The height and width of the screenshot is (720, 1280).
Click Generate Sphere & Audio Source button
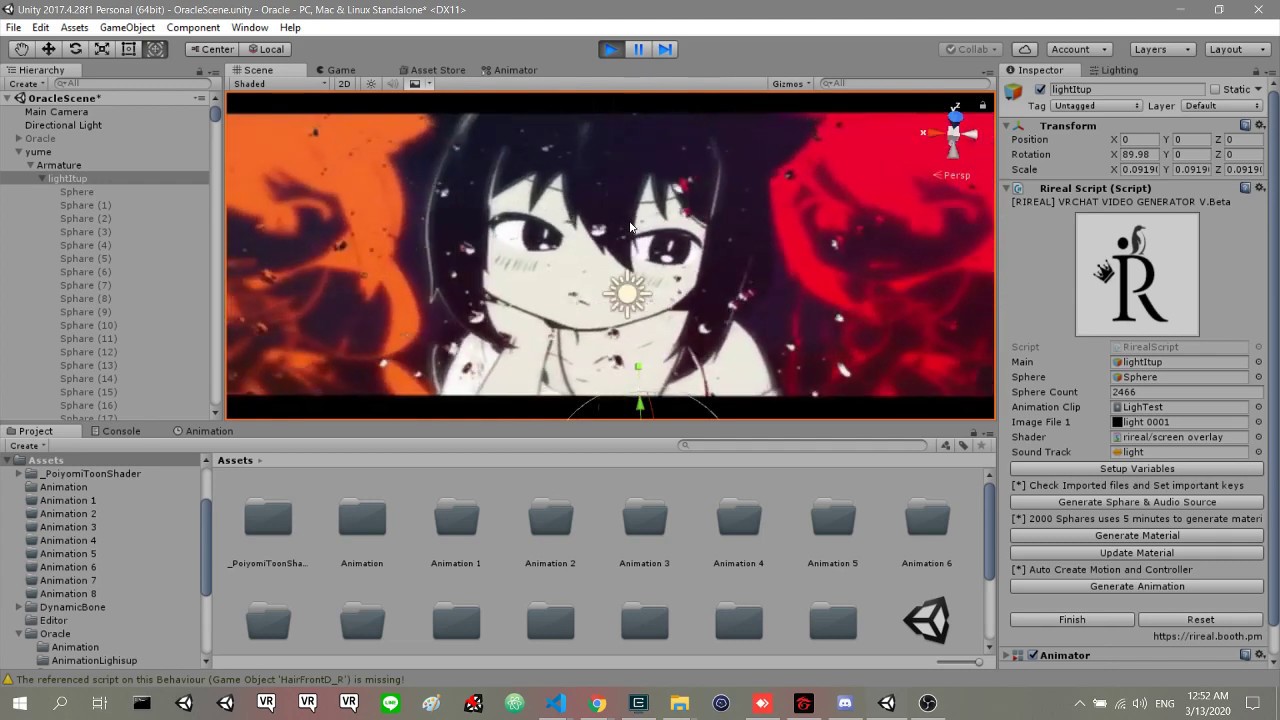[x=1137, y=502]
